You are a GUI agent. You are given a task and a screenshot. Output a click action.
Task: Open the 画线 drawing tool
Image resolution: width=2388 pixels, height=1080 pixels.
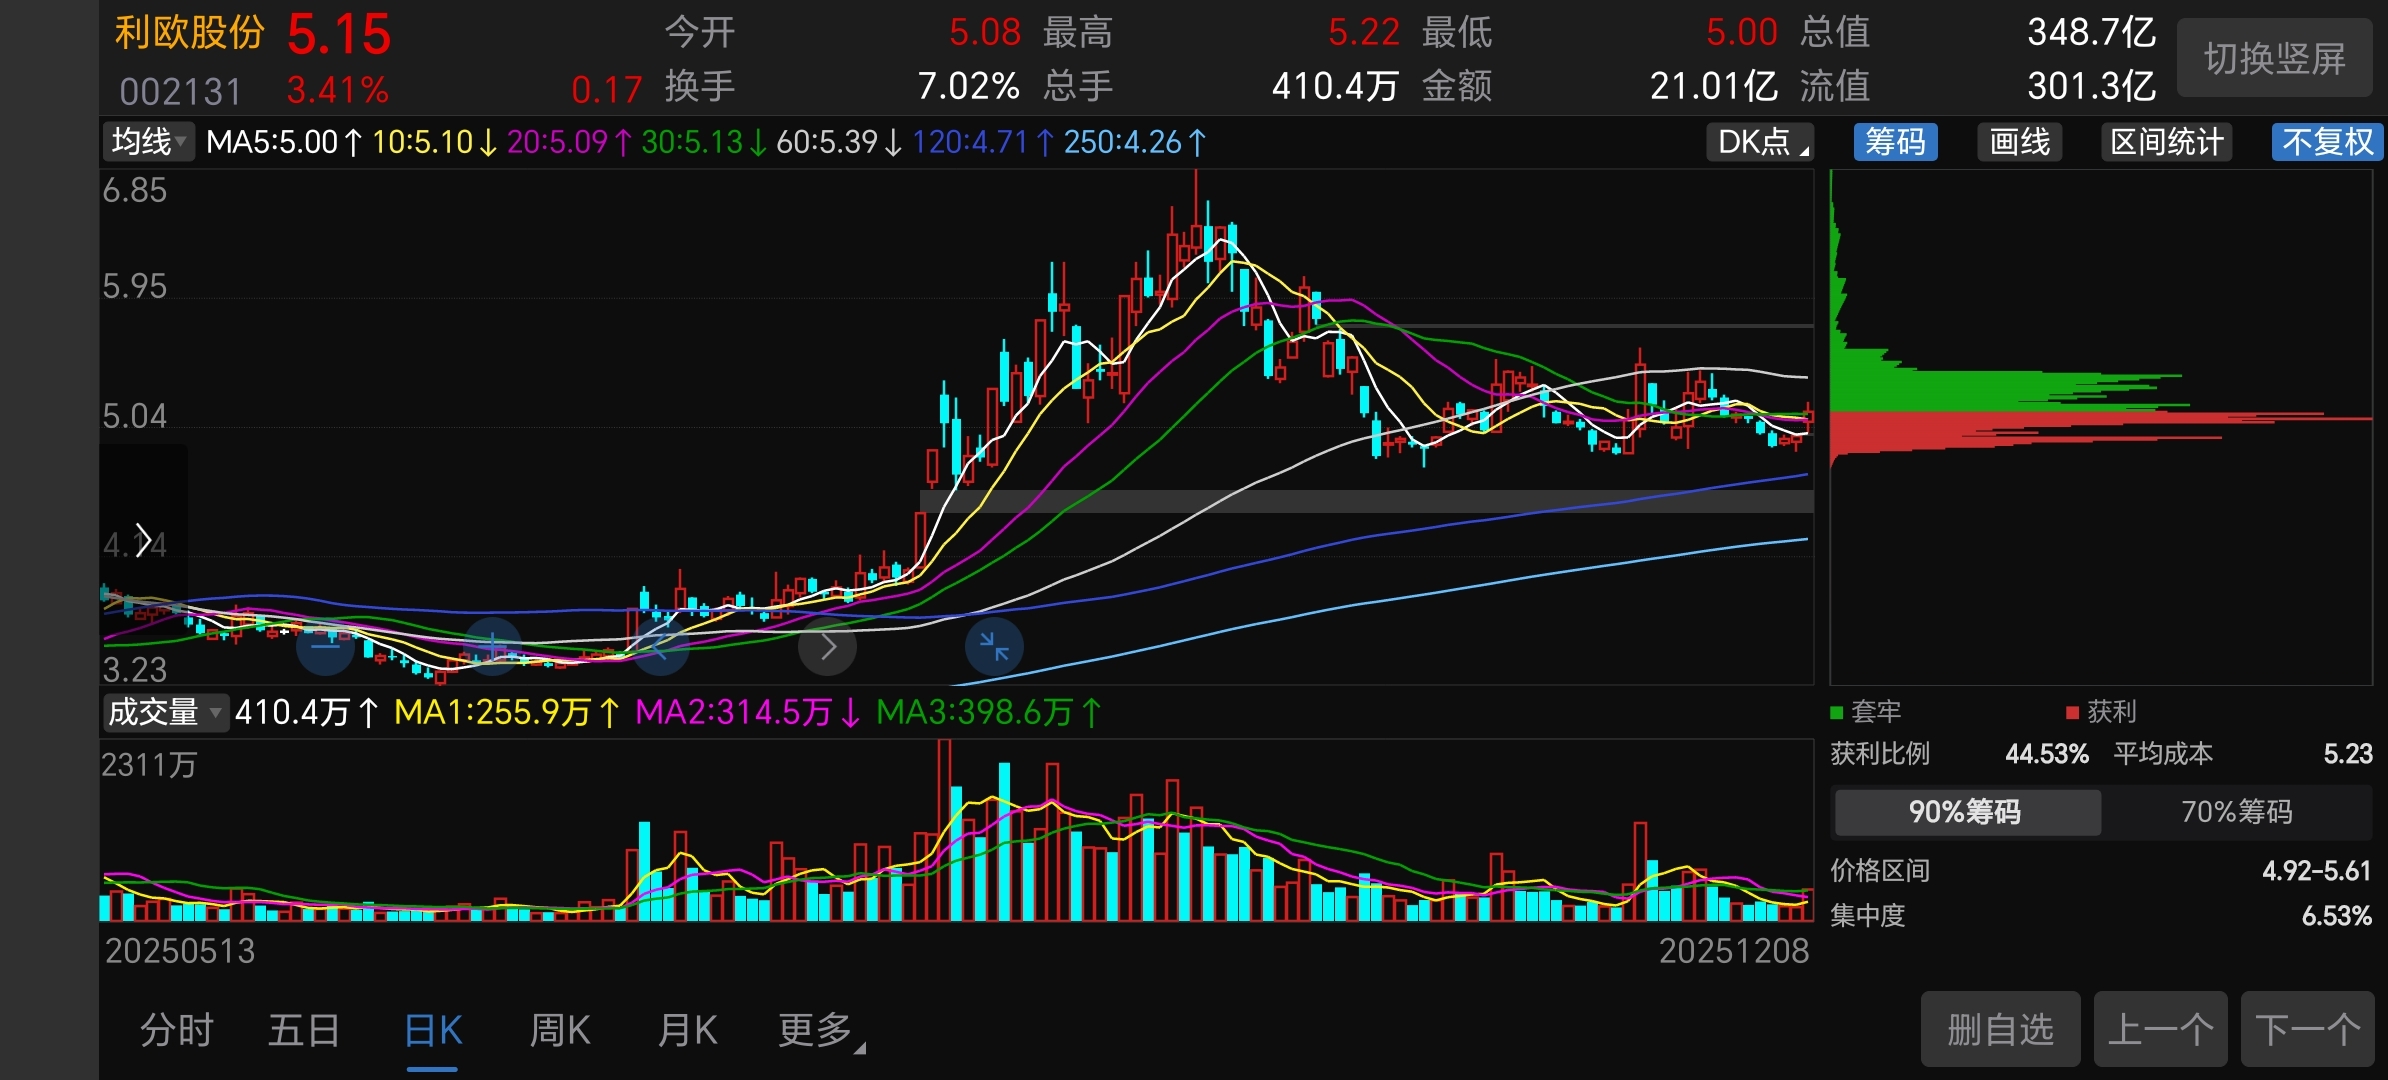[2019, 142]
